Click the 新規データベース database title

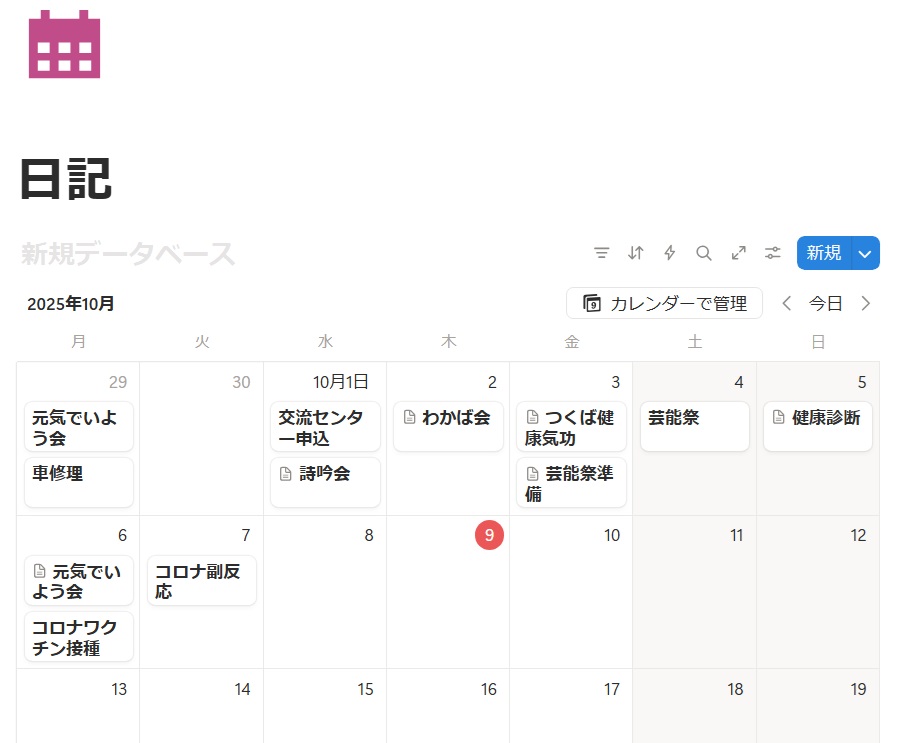(x=128, y=254)
